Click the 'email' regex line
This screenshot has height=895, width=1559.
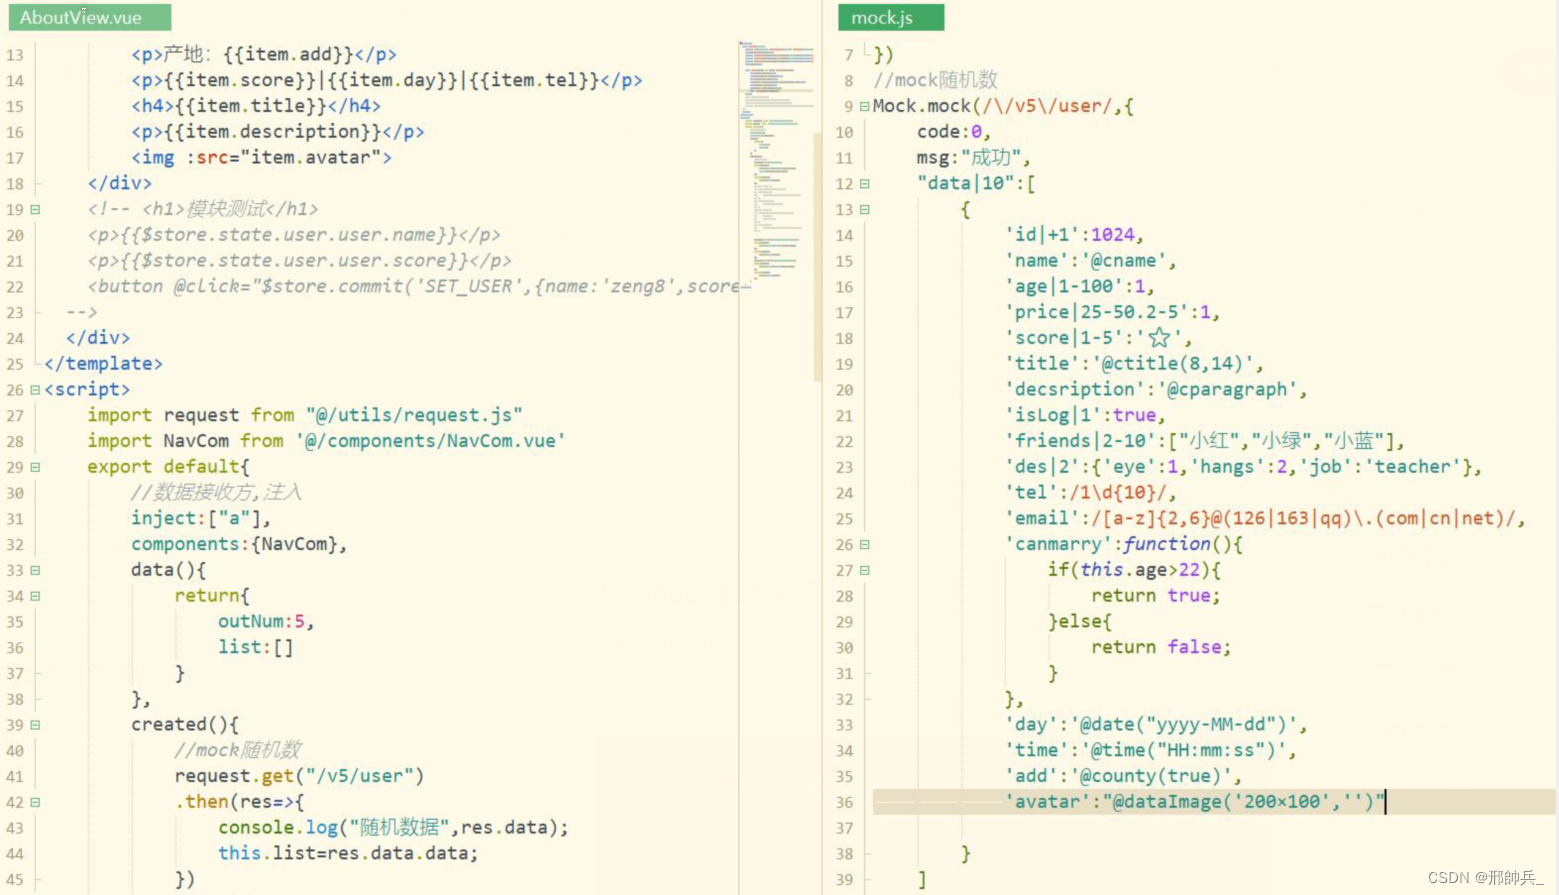pos(1265,518)
